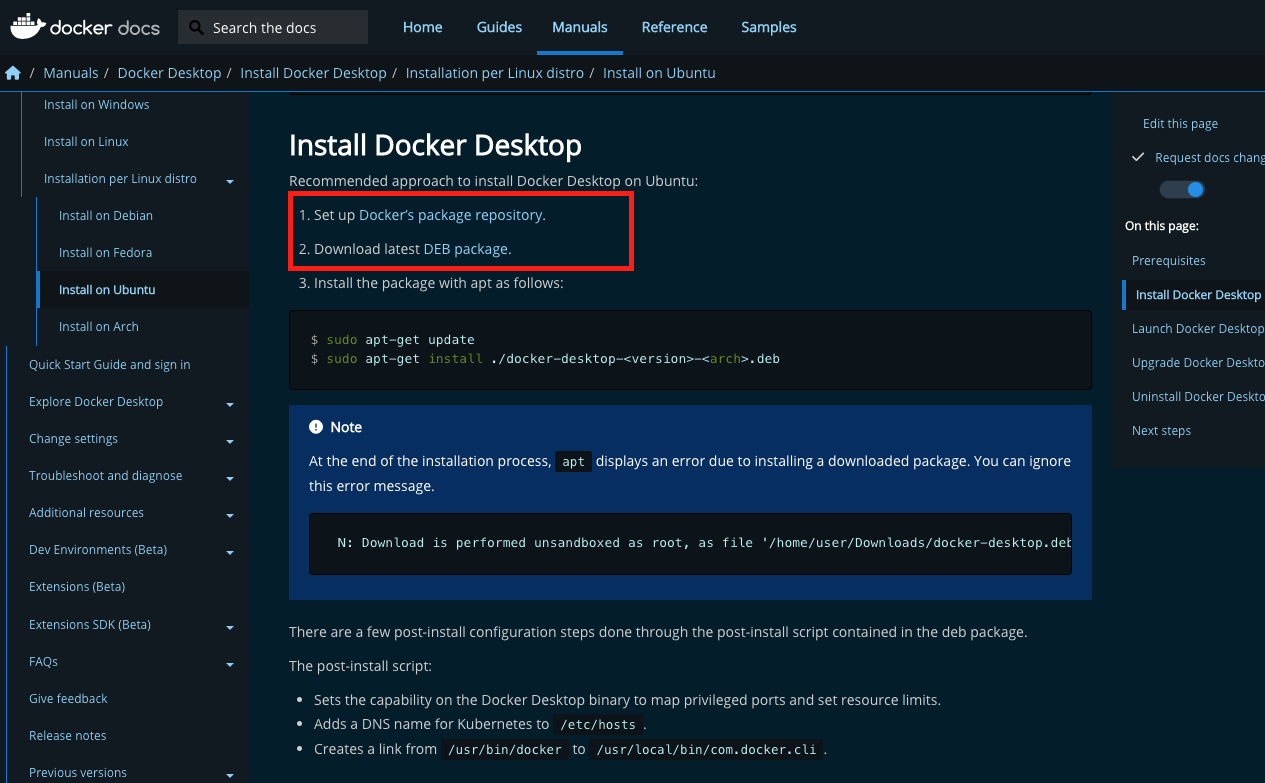Image resolution: width=1265 pixels, height=783 pixels.
Task: Open Docker Desktop breadcrumb link
Action: coord(169,73)
